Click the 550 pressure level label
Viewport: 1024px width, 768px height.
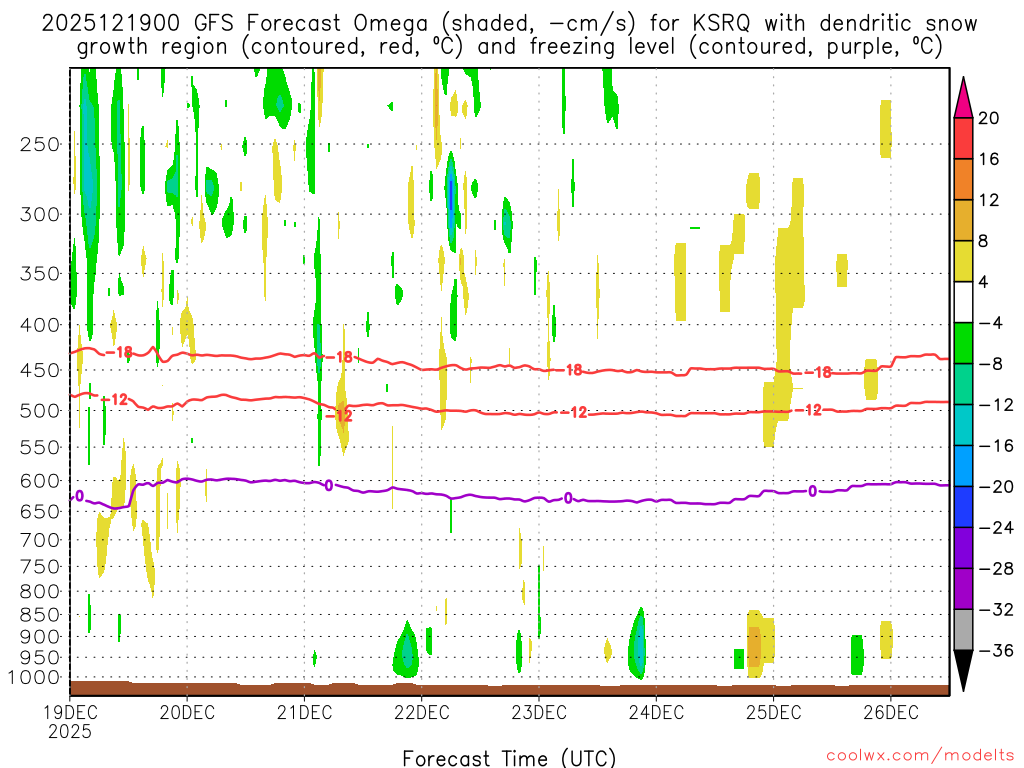(x=40, y=447)
